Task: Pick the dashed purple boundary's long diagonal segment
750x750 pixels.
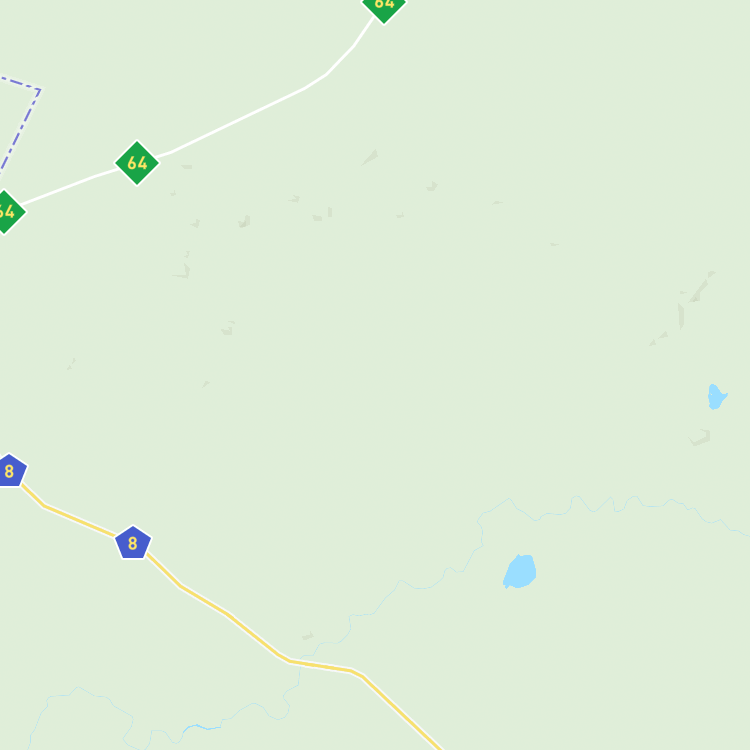Action: (x=20, y=129)
